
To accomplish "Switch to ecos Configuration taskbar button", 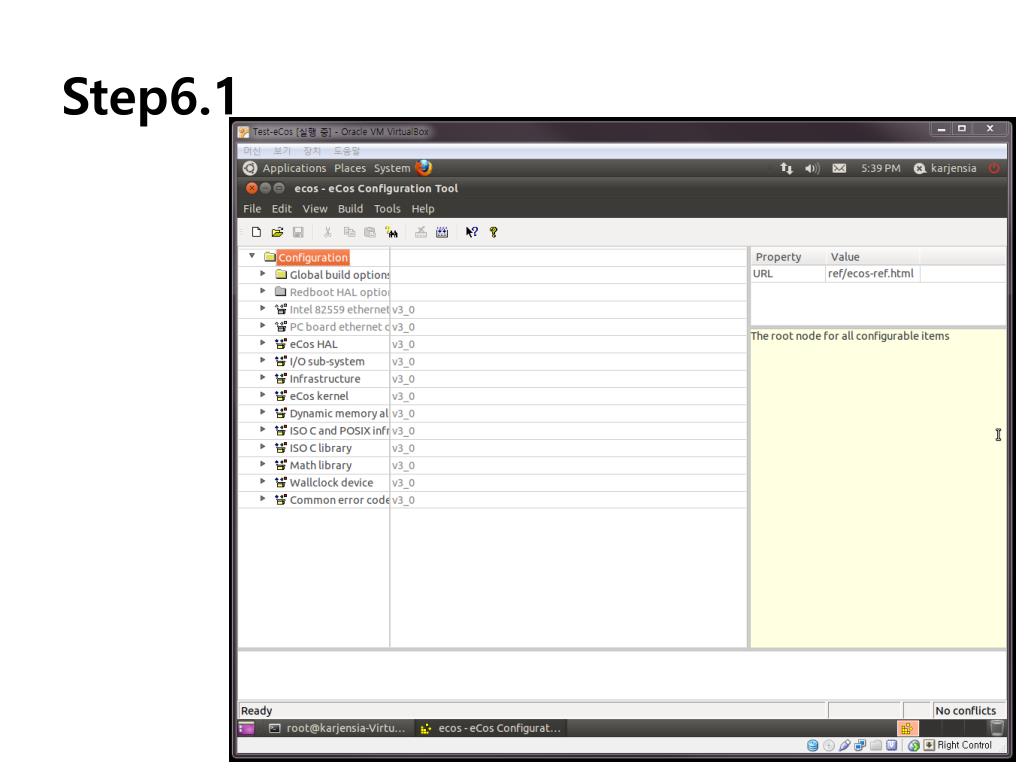I will point(491,728).
